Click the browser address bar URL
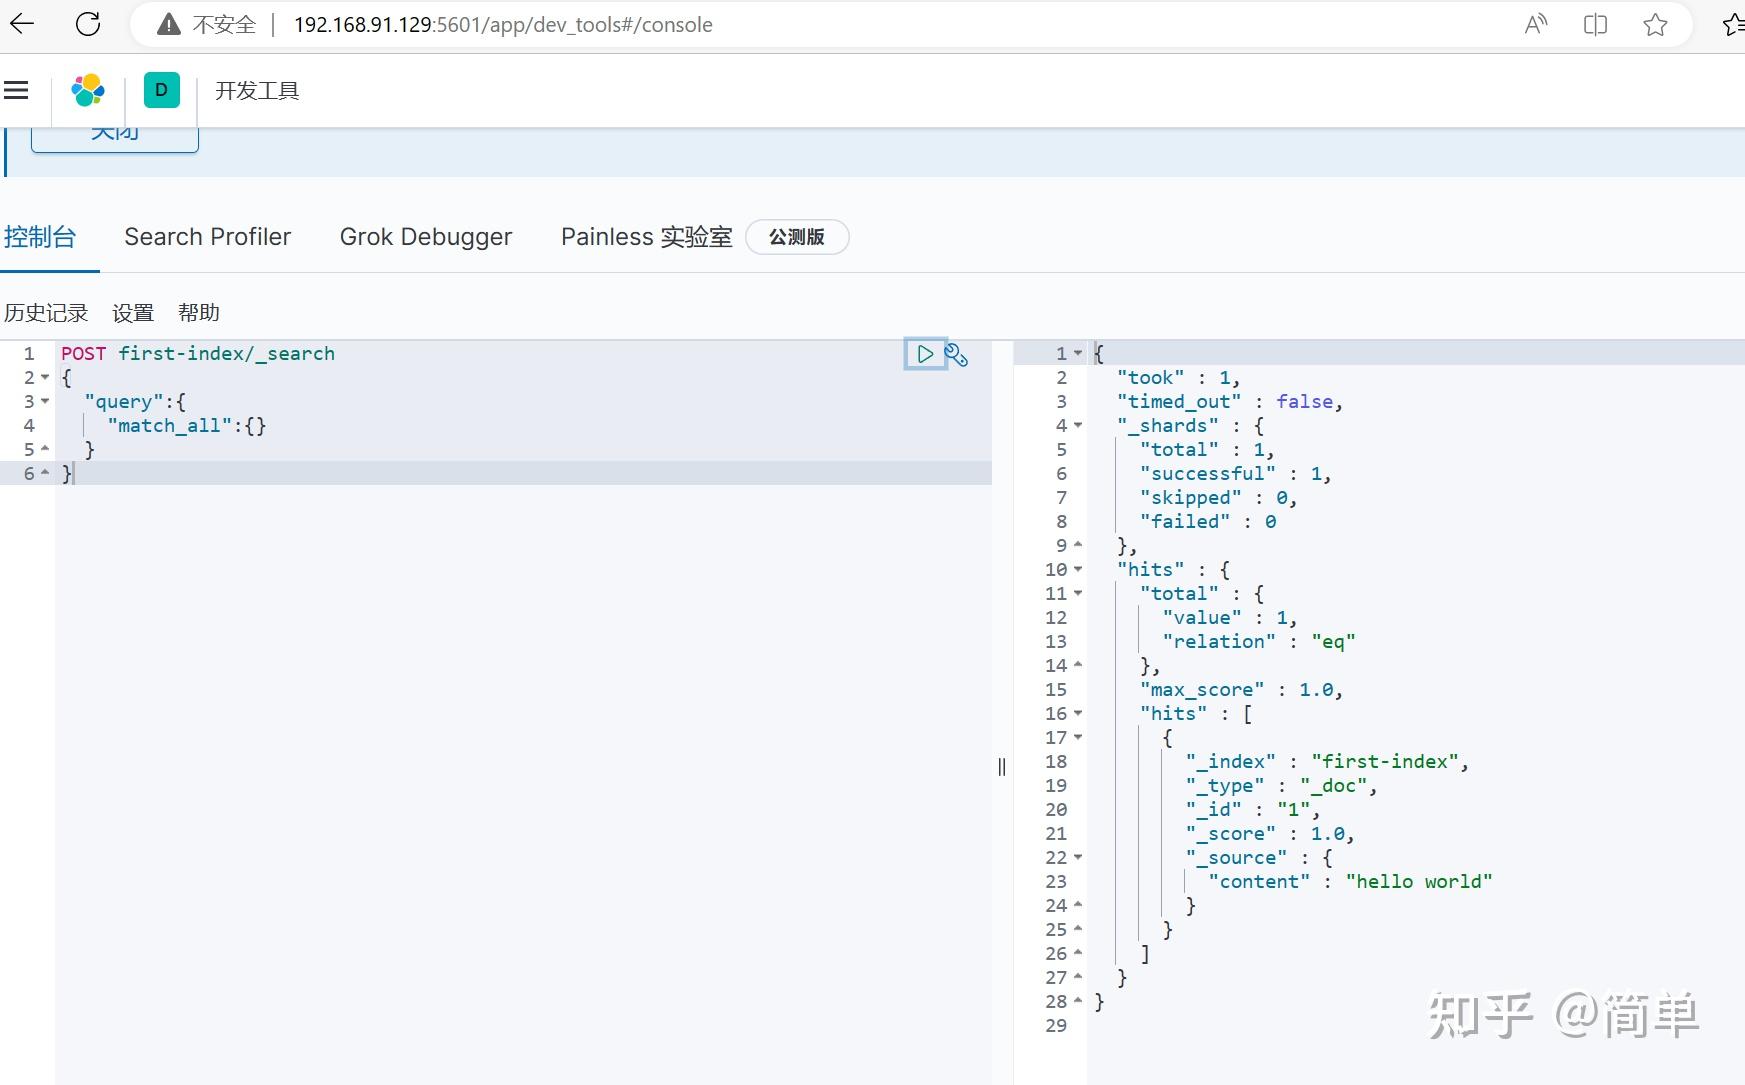 pos(500,24)
